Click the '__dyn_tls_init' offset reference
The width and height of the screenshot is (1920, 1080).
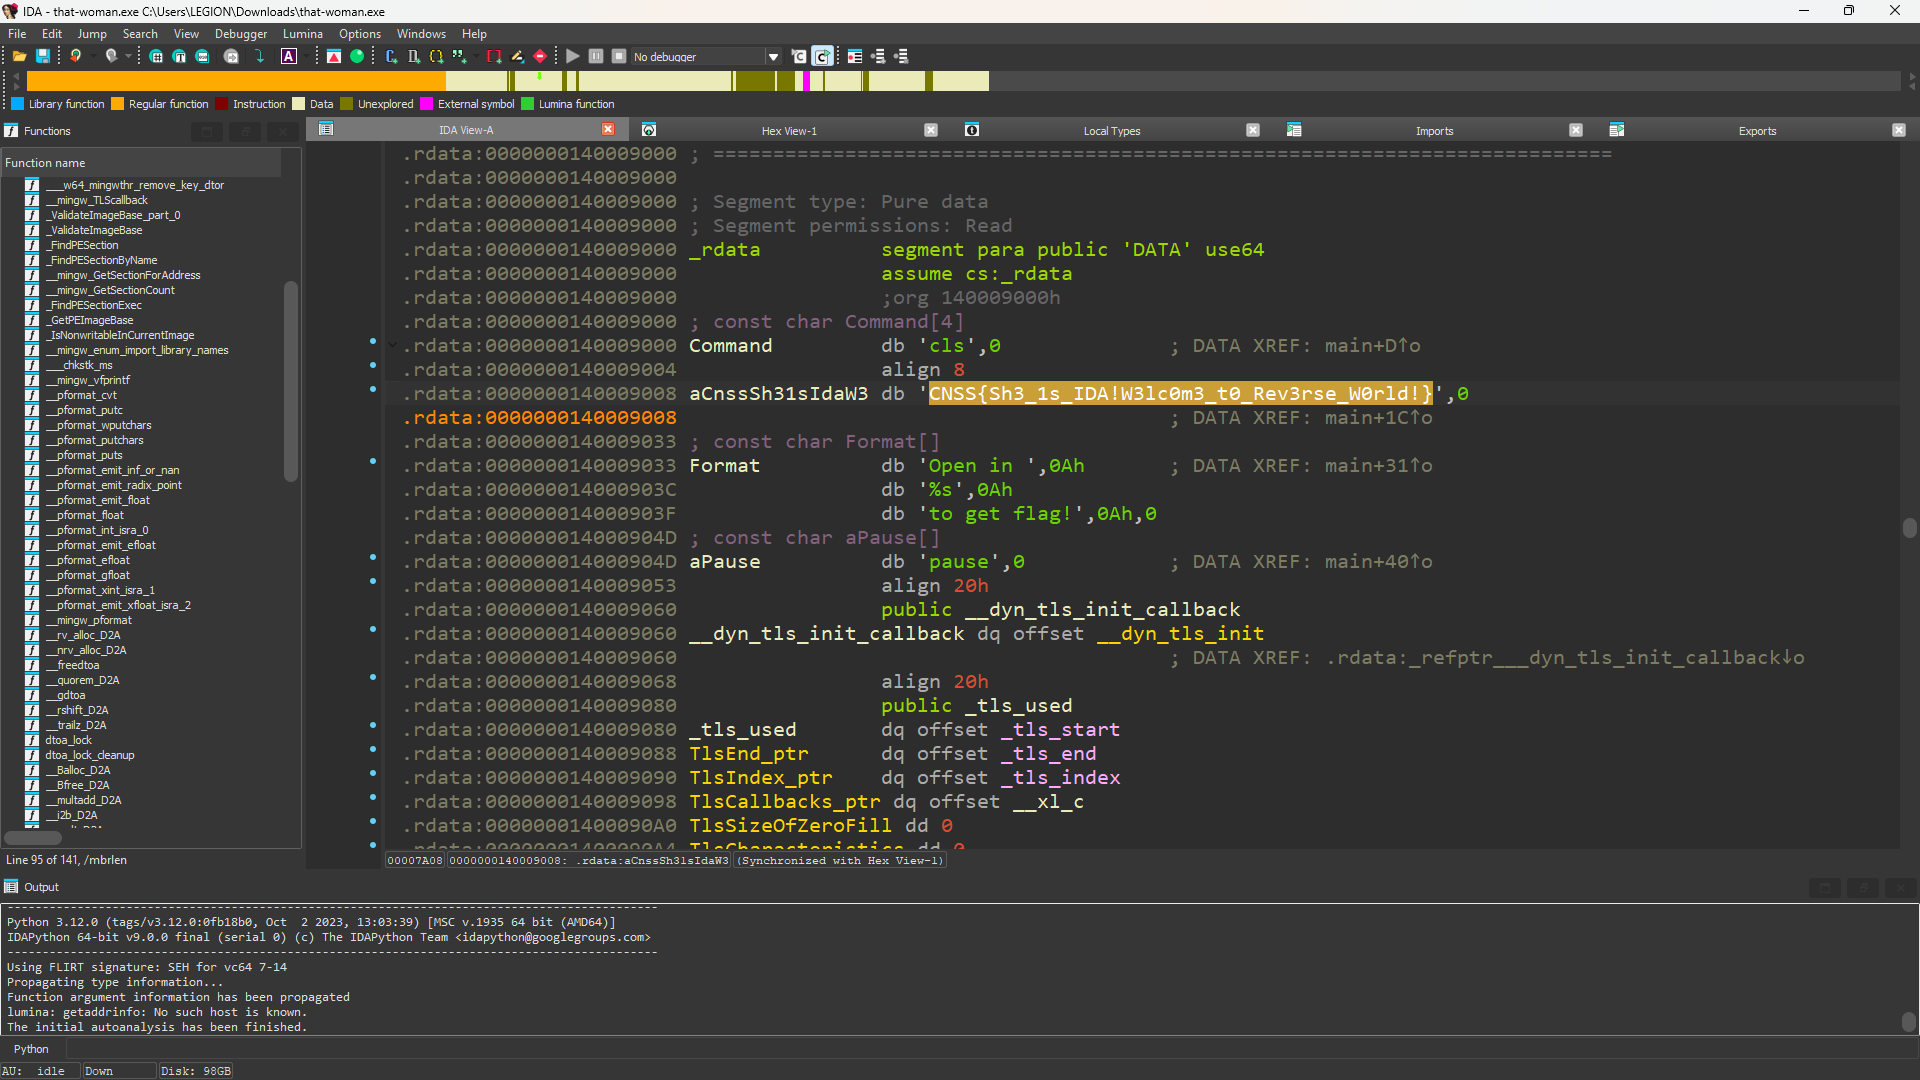1180,634
